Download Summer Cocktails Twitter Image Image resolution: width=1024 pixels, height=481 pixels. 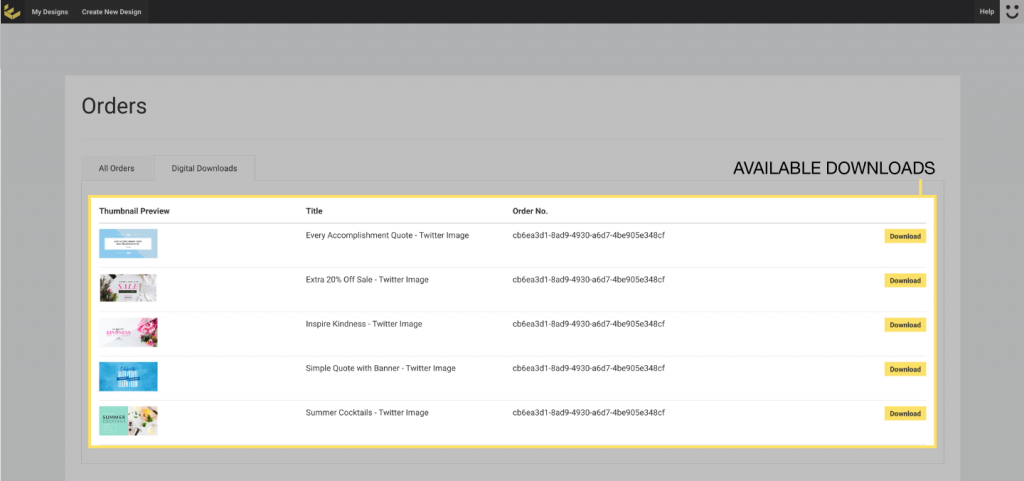(905, 413)
